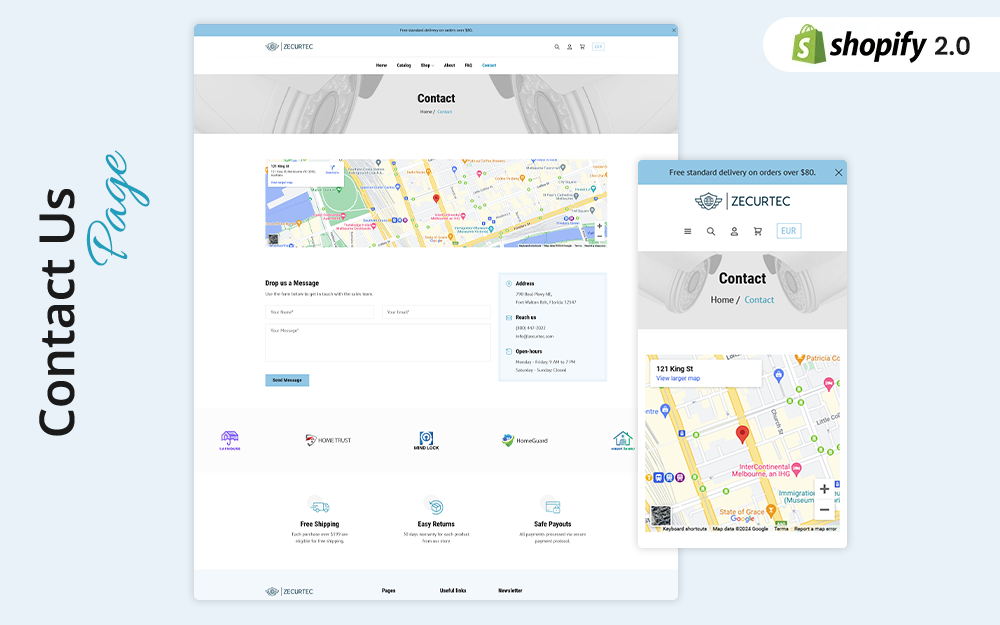Click the red location pin on desktop map
Viewport: 1000px width, 625px height.
pos(436,199)
